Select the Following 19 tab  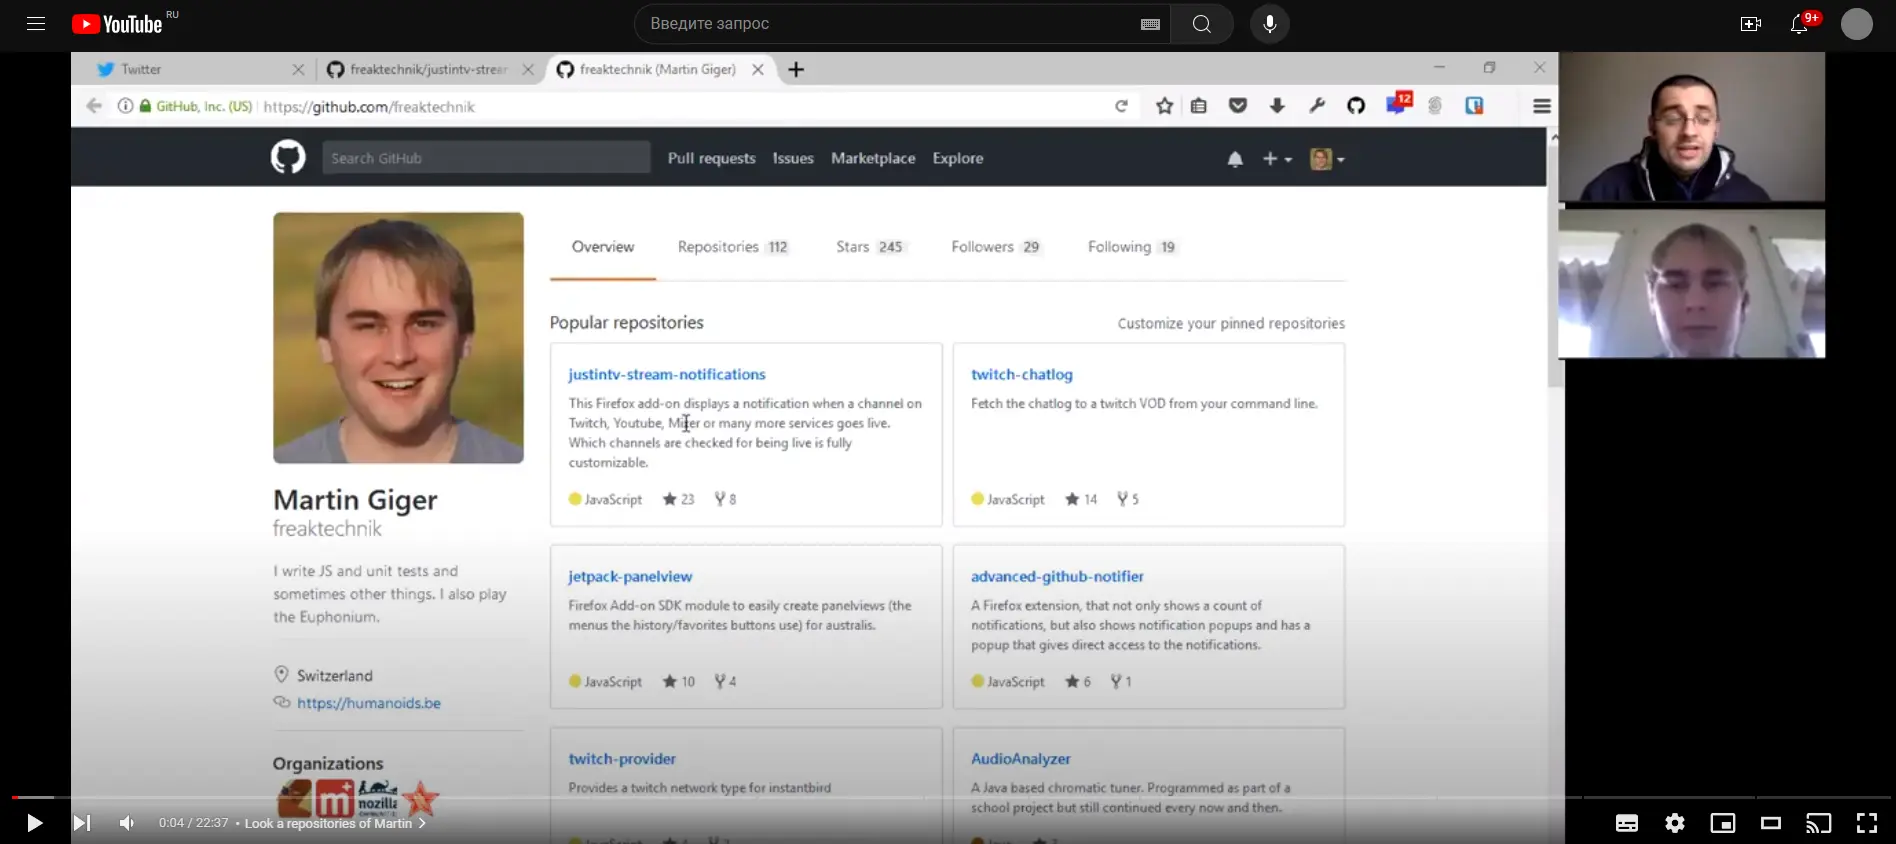pos(1132,247)
